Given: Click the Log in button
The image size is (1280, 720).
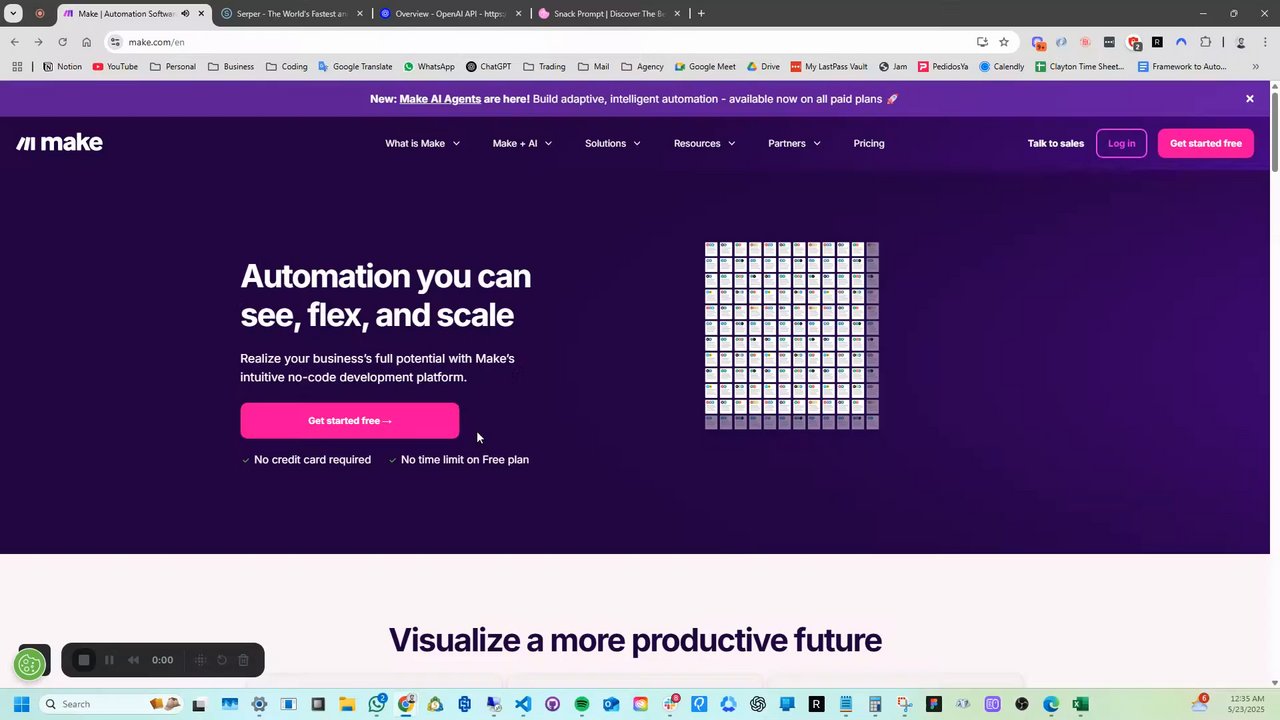Looking at the screenshot, I should 1121,143.
